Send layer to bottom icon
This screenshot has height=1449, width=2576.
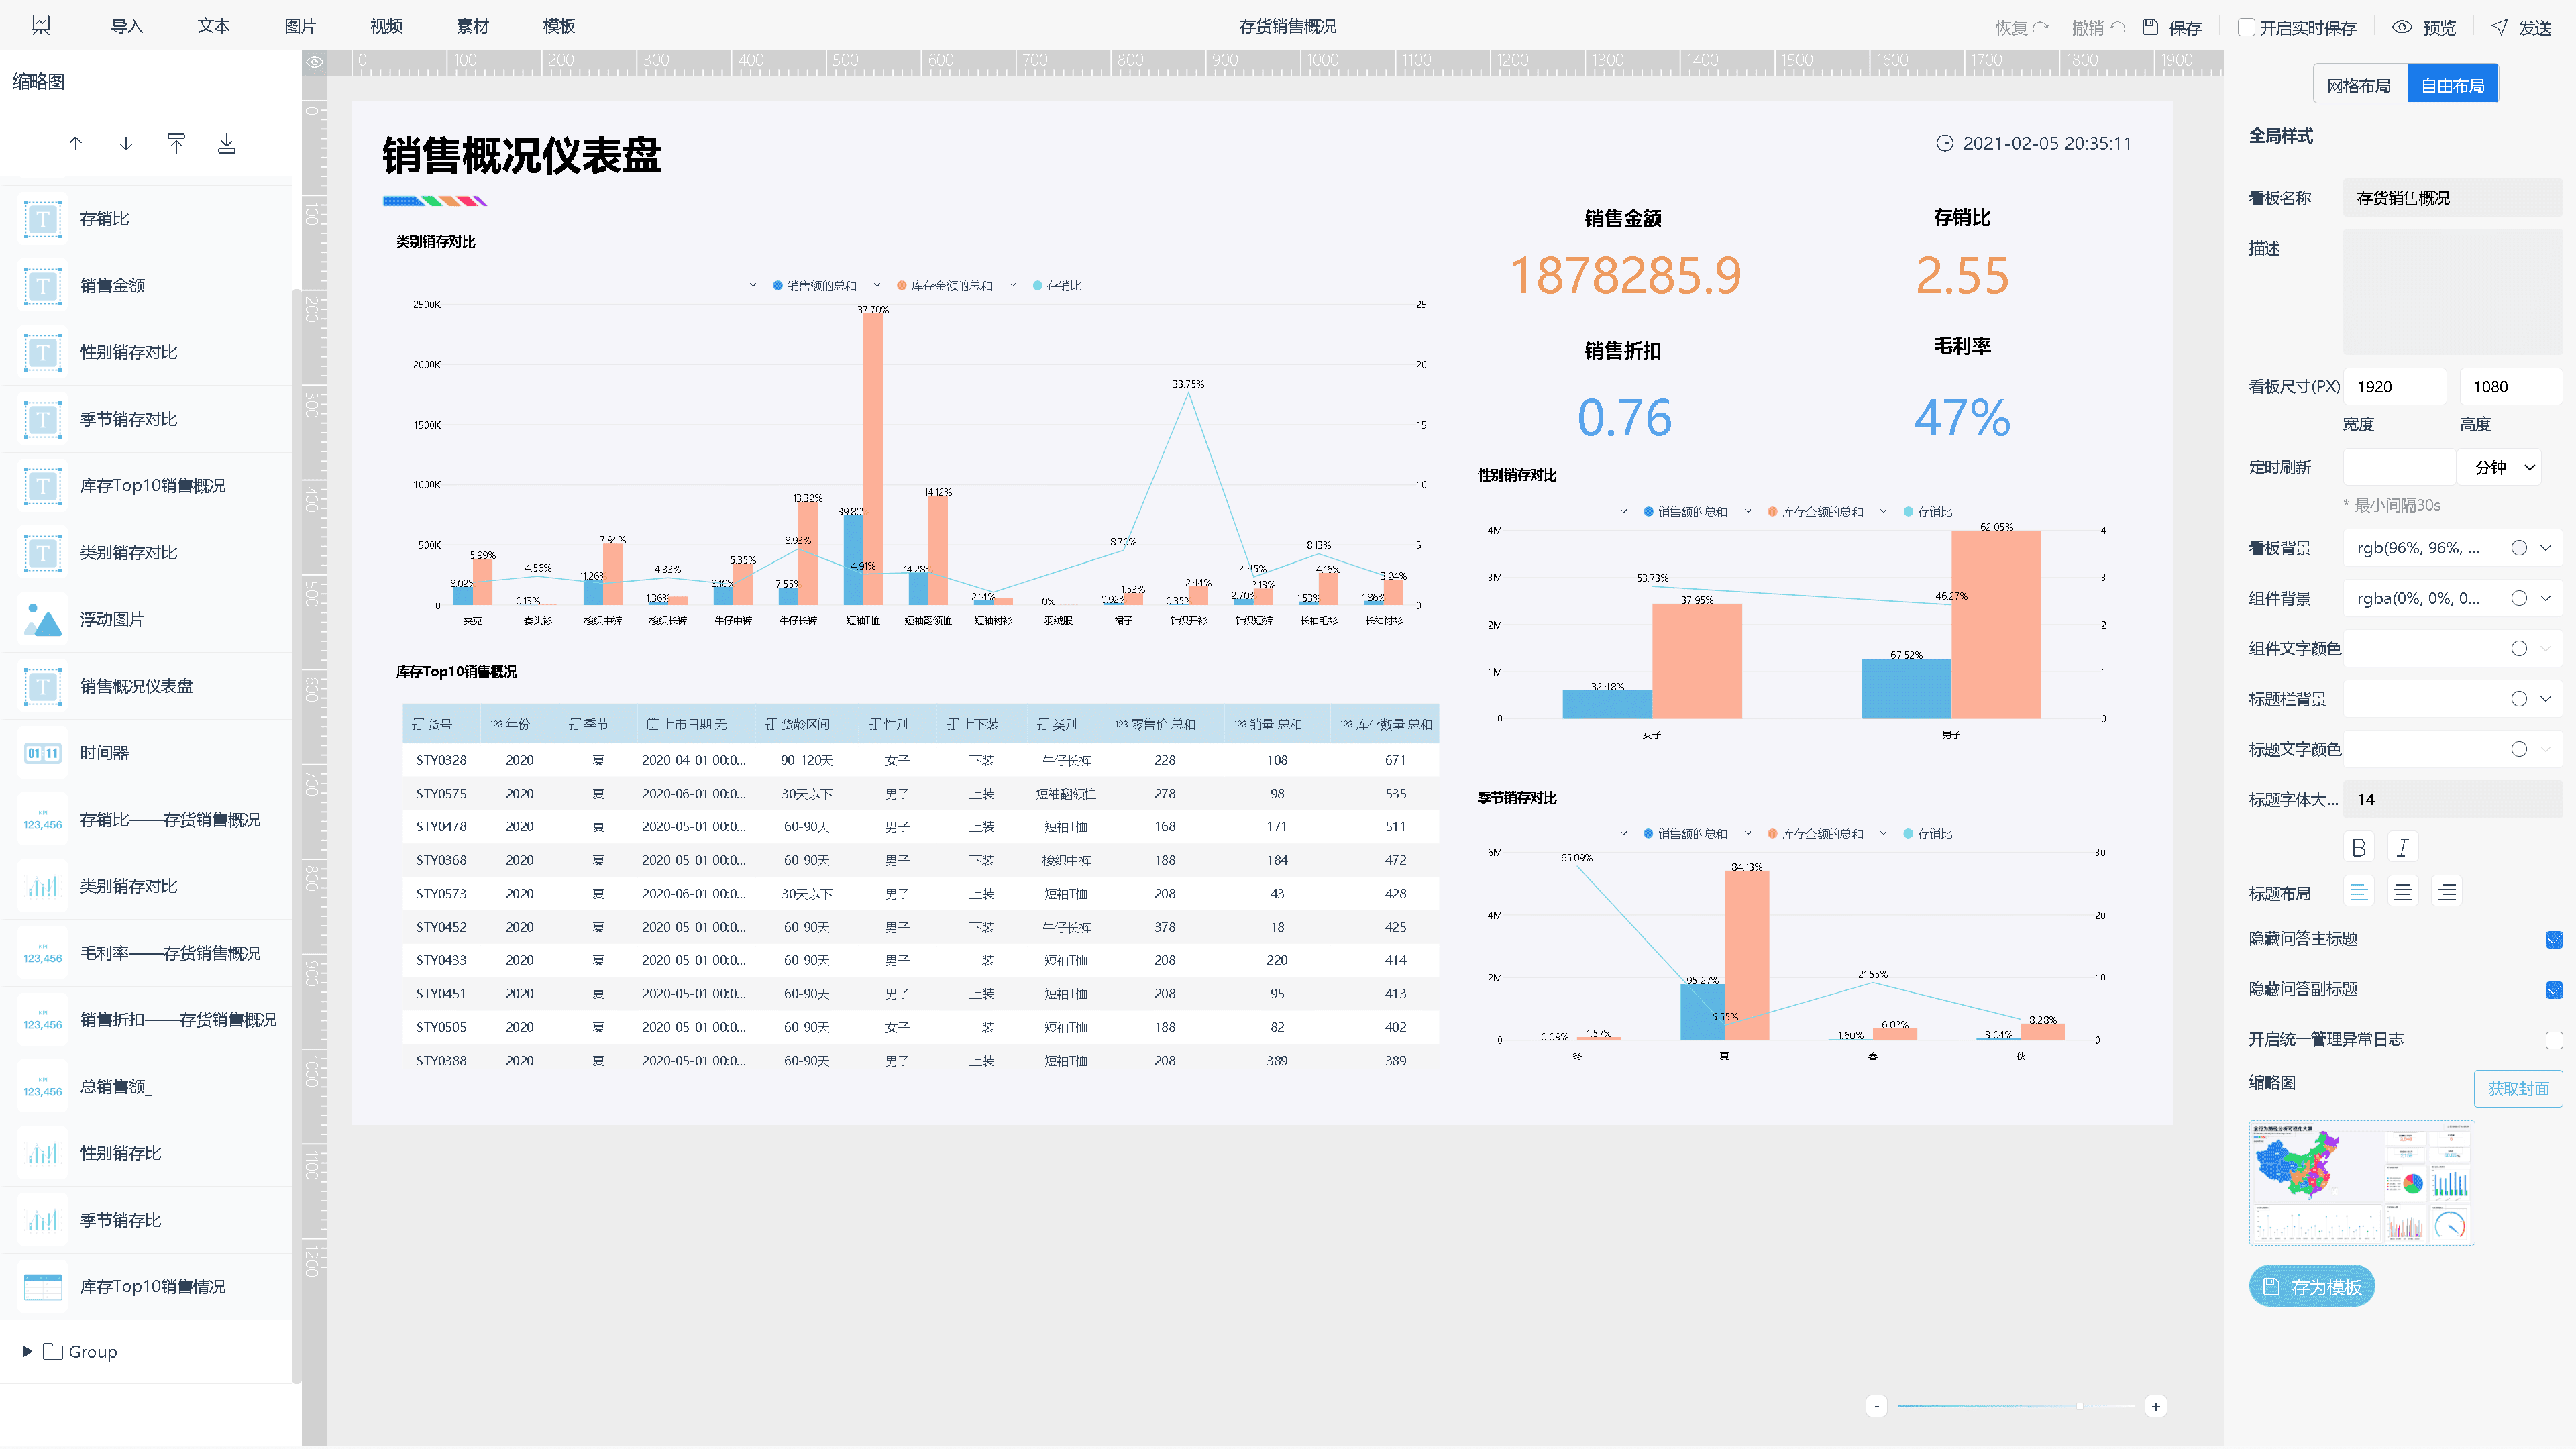click(x=227, y=144)
